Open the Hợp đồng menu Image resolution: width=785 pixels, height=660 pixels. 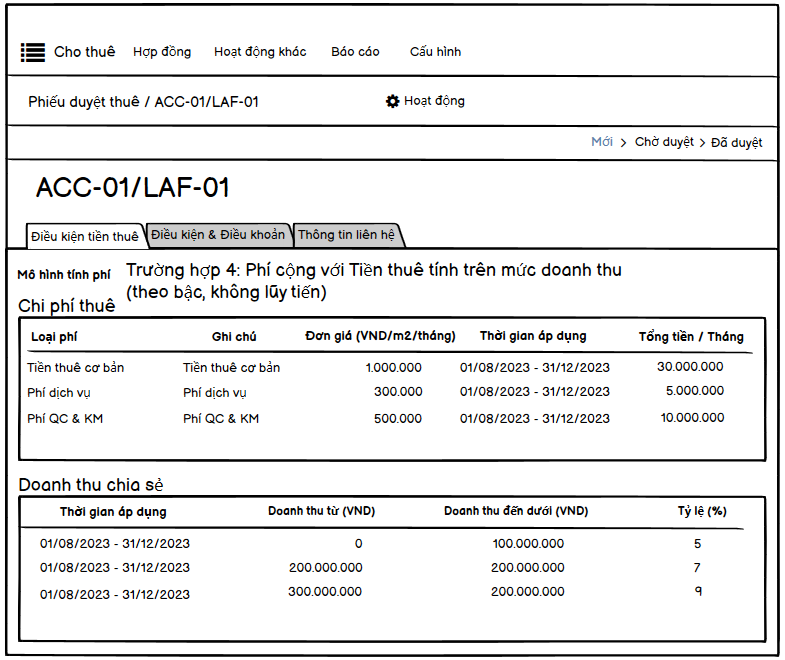[162, 52]
